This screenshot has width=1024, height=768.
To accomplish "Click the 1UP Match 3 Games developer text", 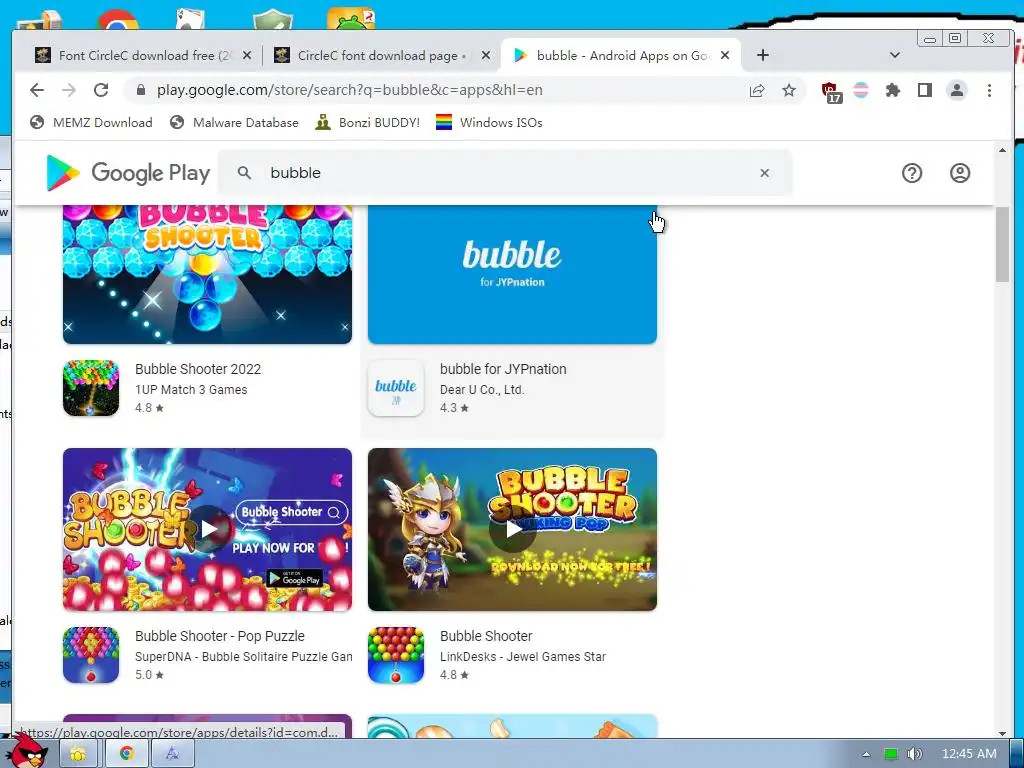I will (191, 390).
